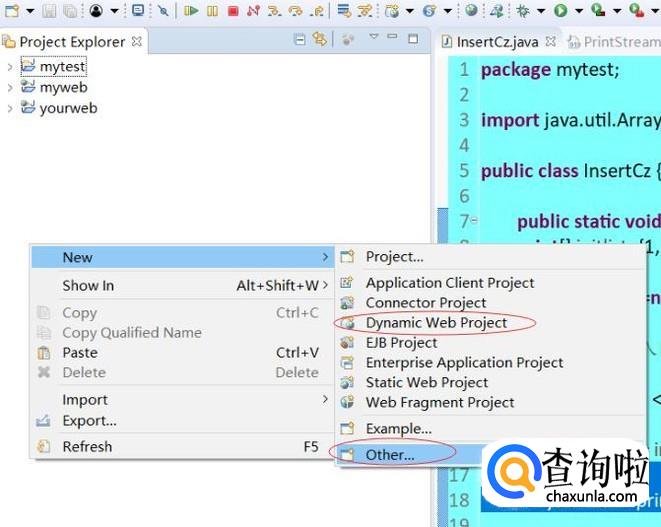Open the Run dropdown arrow
This screenshot has height=527, width=661.
point(579,11)
